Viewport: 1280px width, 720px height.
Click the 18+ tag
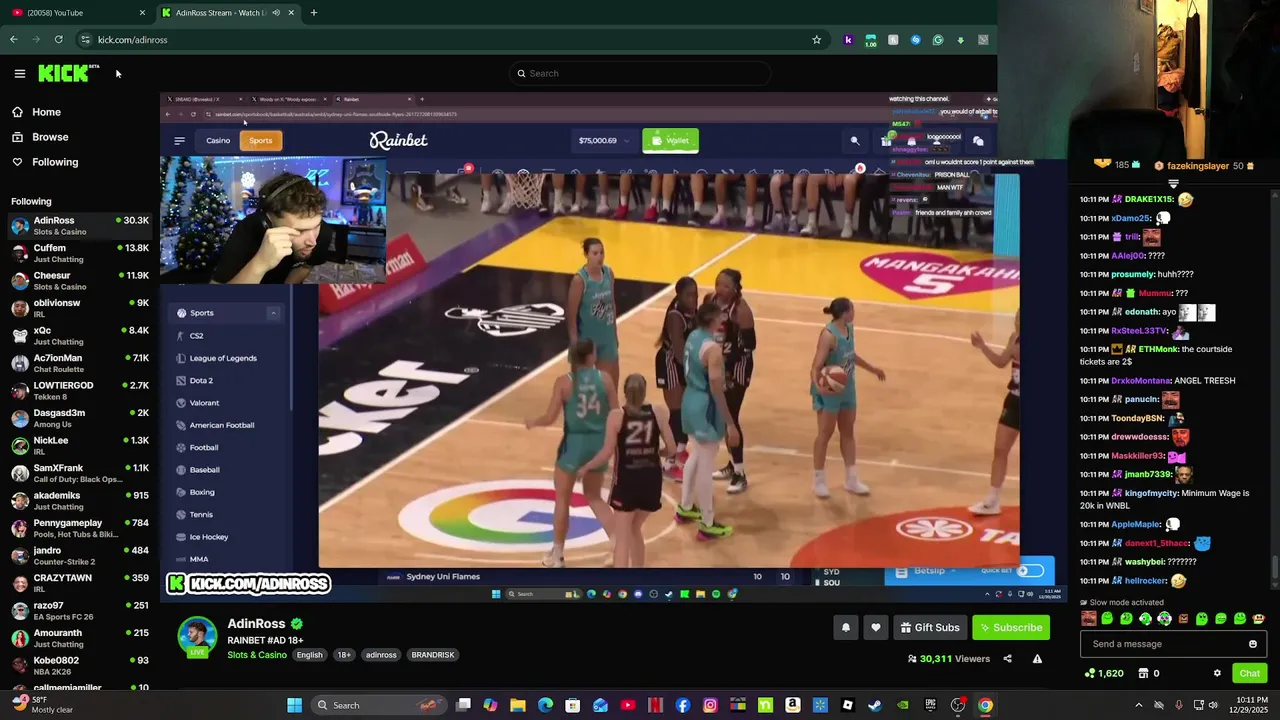click(344, 655)
